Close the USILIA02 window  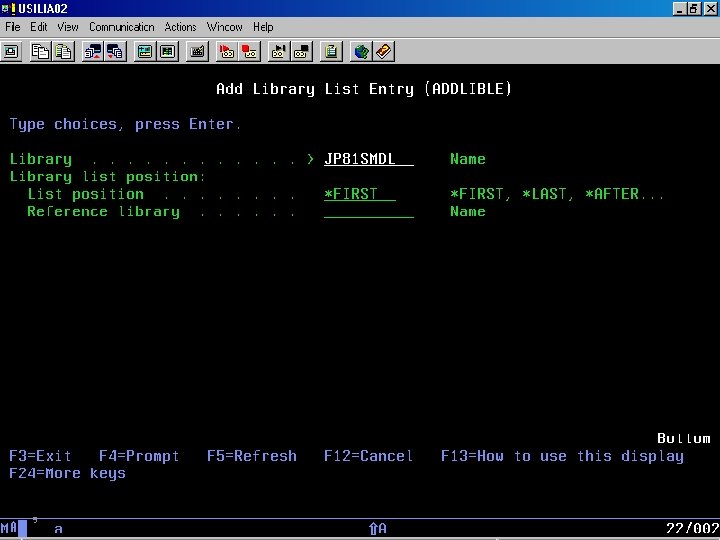coord(709,8)
